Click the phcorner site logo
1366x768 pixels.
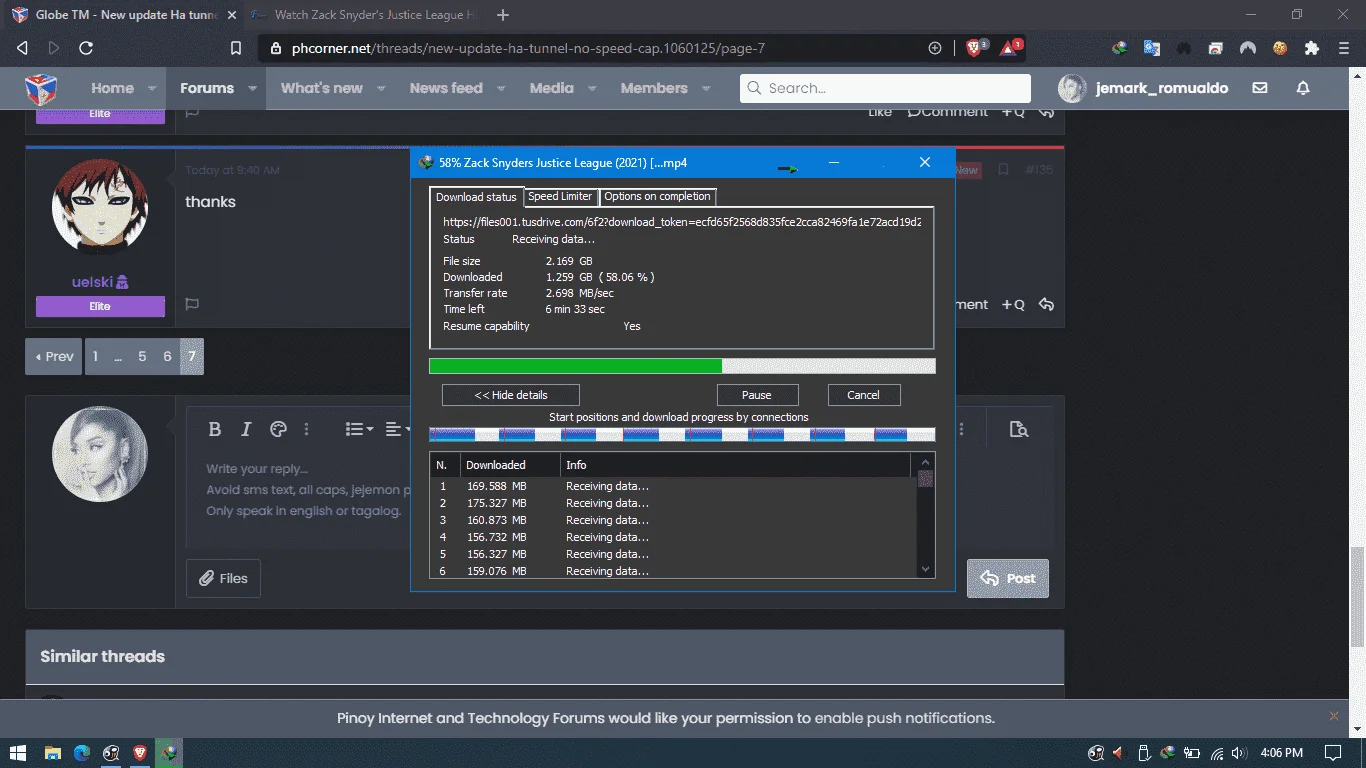click(x=41, y=89)
